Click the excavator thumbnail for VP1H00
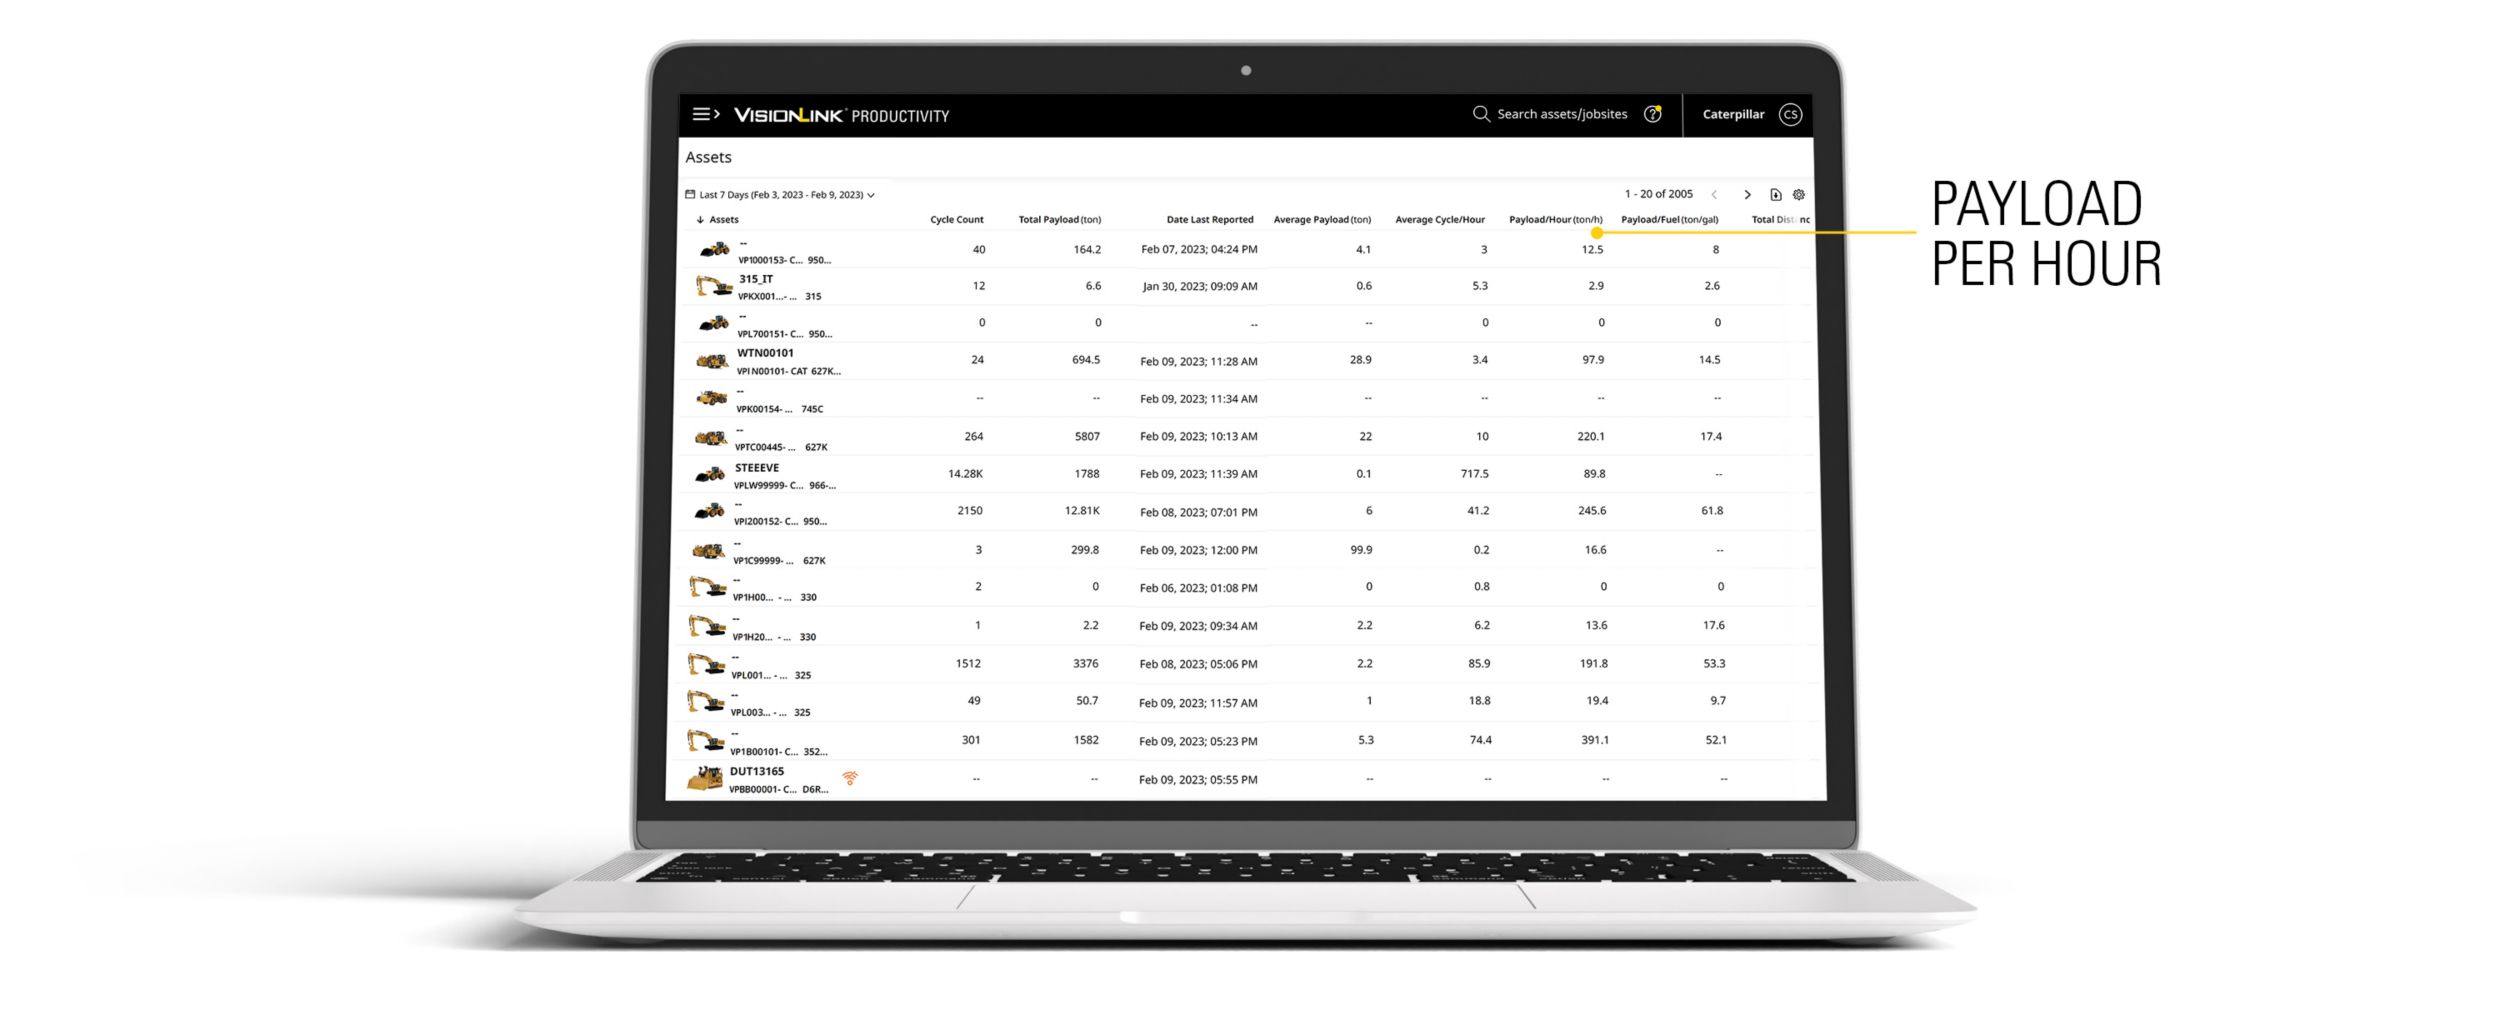The height and width of the screenshot is (1010, 2500). point(707,587)
